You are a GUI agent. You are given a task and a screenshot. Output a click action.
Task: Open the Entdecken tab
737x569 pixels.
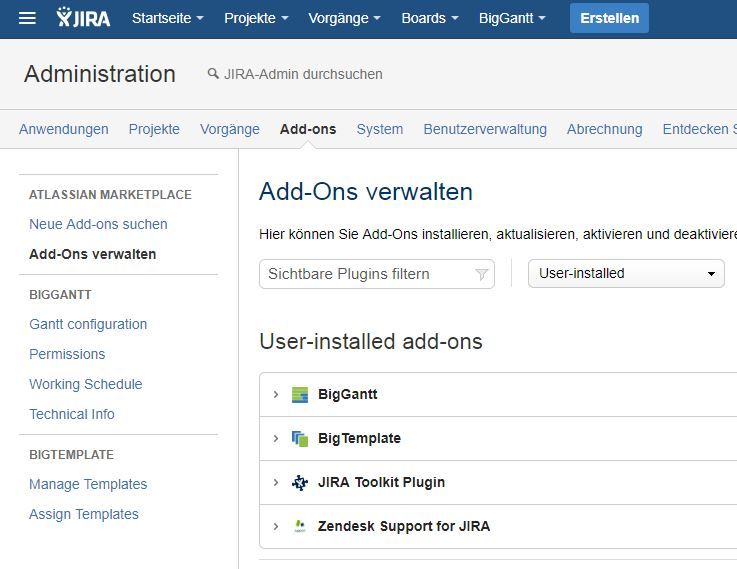[699, 129]
